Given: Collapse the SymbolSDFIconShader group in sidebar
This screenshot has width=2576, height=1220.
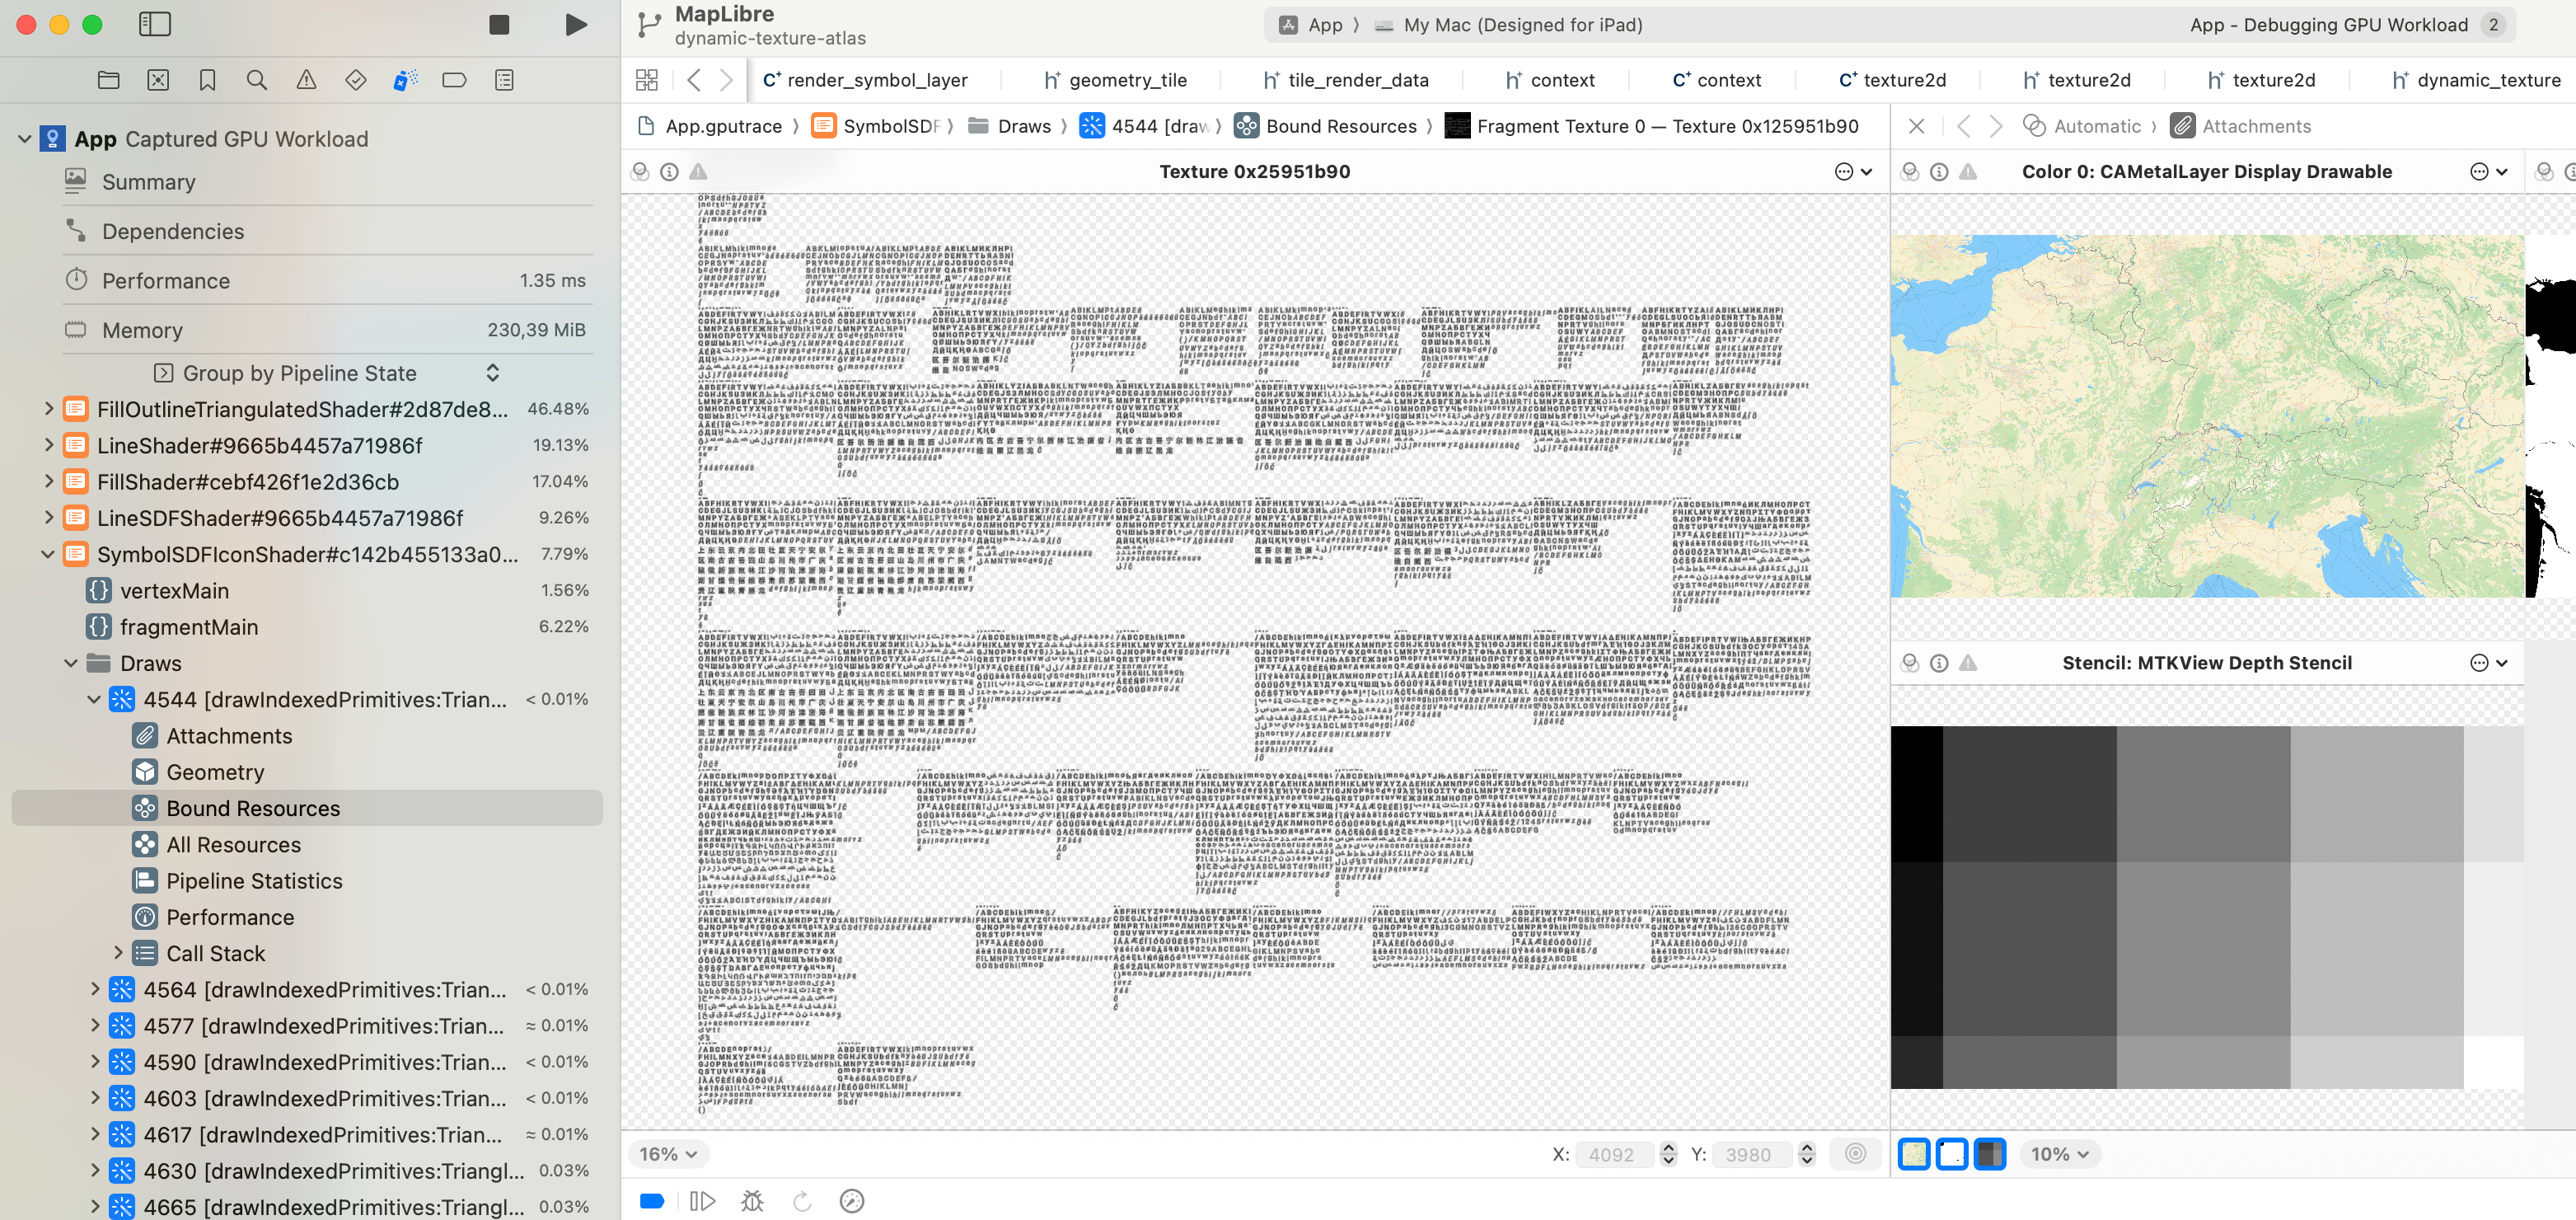Looking at the screenshot, I should [x=47, y=553].
